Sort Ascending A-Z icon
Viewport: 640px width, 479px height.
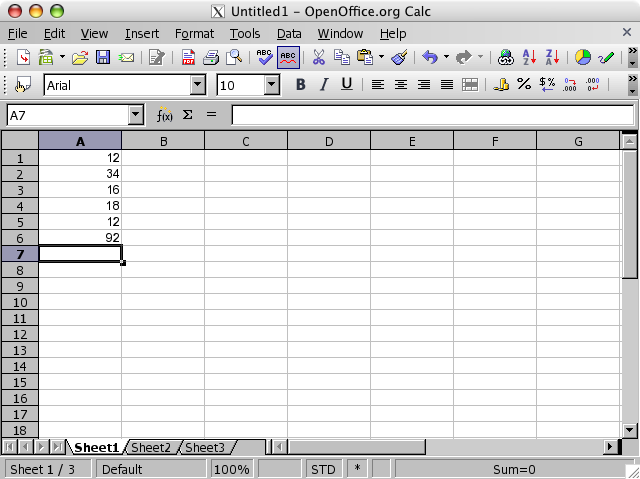(529, 57)
